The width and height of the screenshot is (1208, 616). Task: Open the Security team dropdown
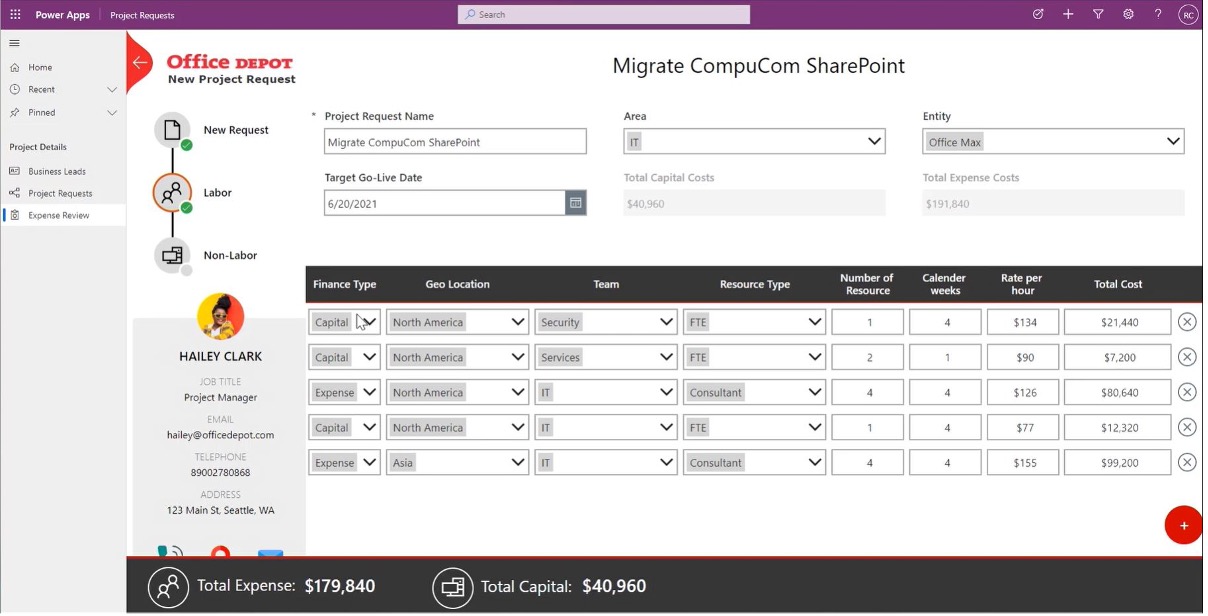(x=606, y=322)
